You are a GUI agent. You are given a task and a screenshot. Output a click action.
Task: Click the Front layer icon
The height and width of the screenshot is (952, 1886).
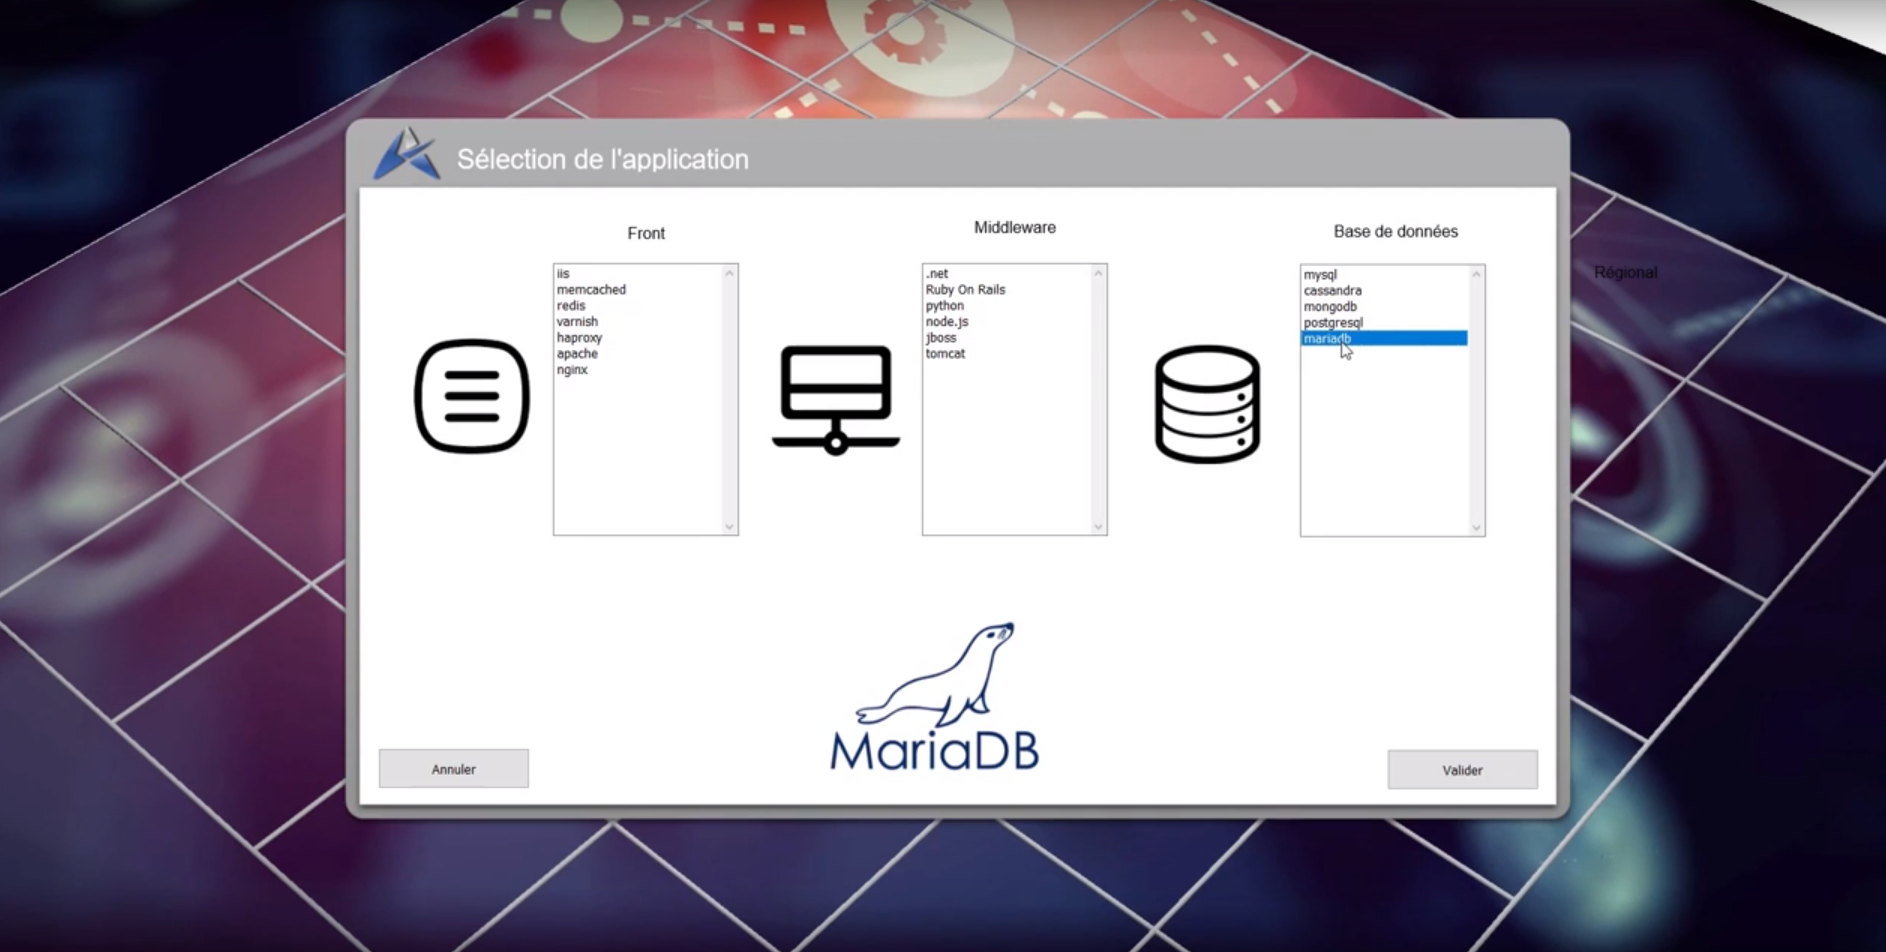472,396
